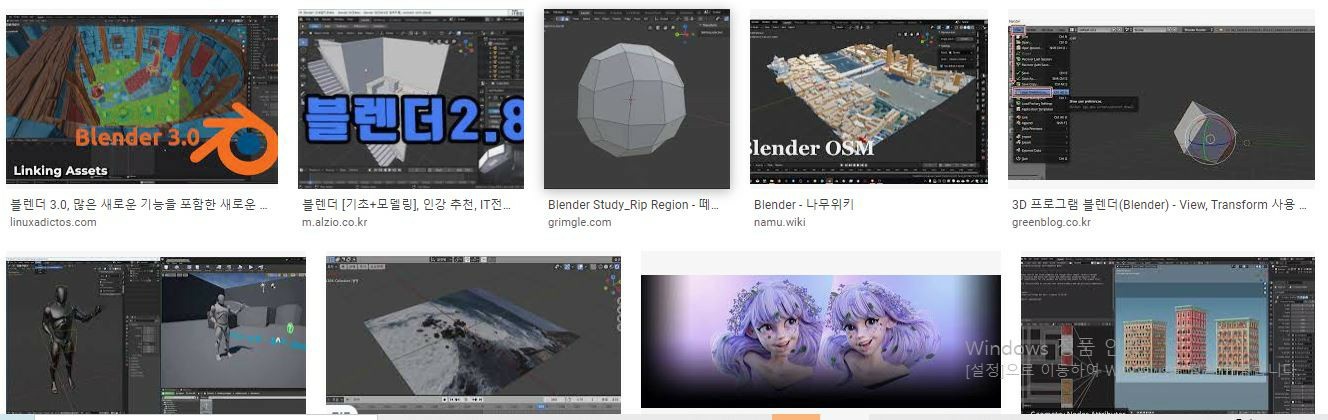Open the Blender file menu screenshot thumbnail

tap(1161, 100)
